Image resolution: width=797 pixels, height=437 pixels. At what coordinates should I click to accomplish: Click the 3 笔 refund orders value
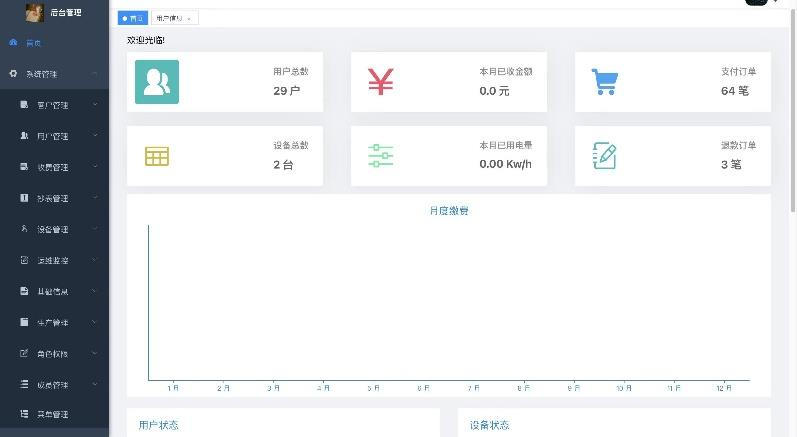731,165
